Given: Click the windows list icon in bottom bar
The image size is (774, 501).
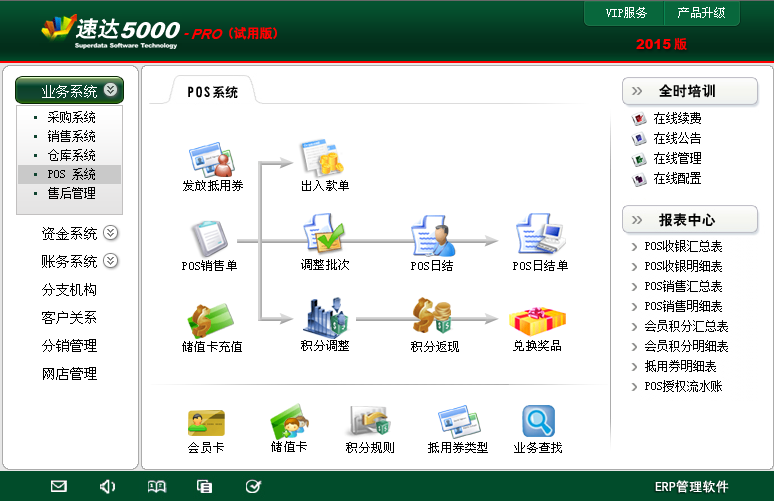Looking at the screenshot, I should (204, 487).
